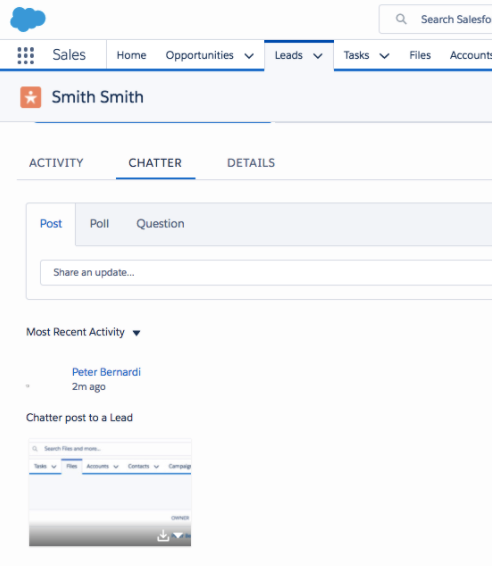The height and width of the screenshot is (566, 492).
Task: Click the Share an update field
Action: click(266, 273)
